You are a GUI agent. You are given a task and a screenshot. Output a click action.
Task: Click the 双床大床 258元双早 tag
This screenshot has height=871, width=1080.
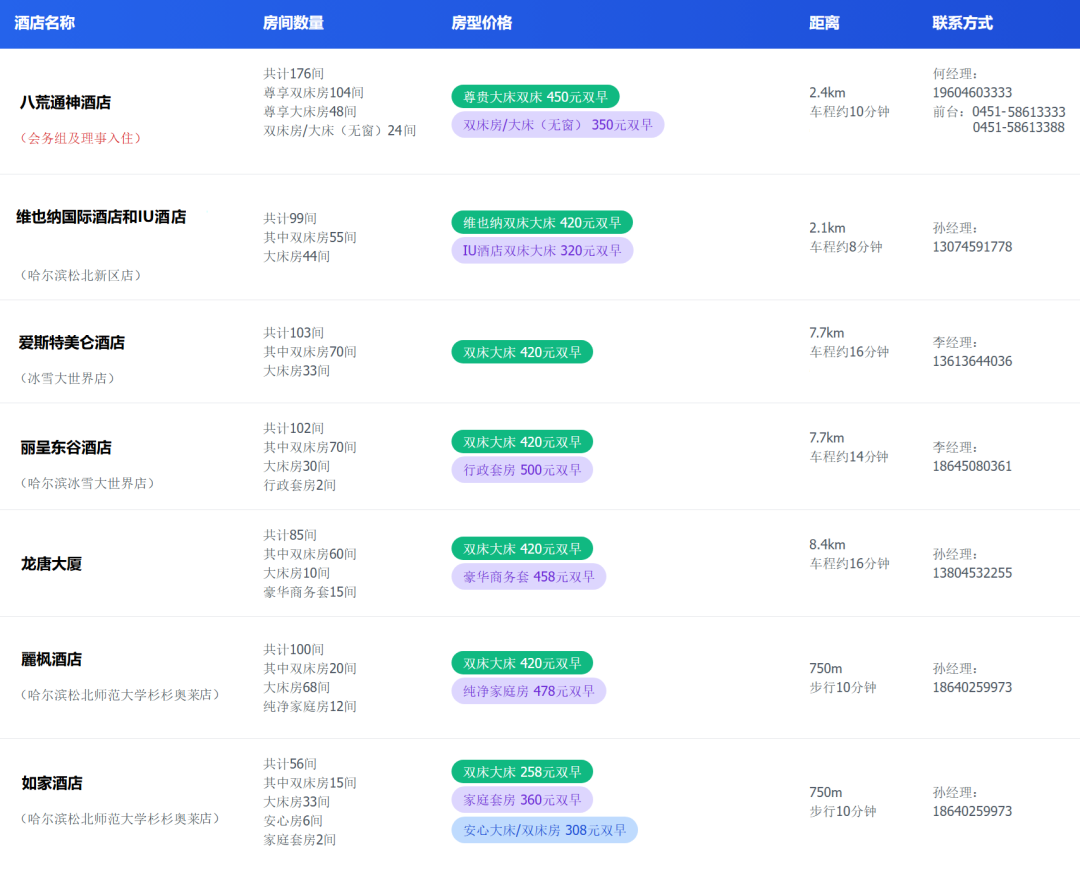point(522,771)
